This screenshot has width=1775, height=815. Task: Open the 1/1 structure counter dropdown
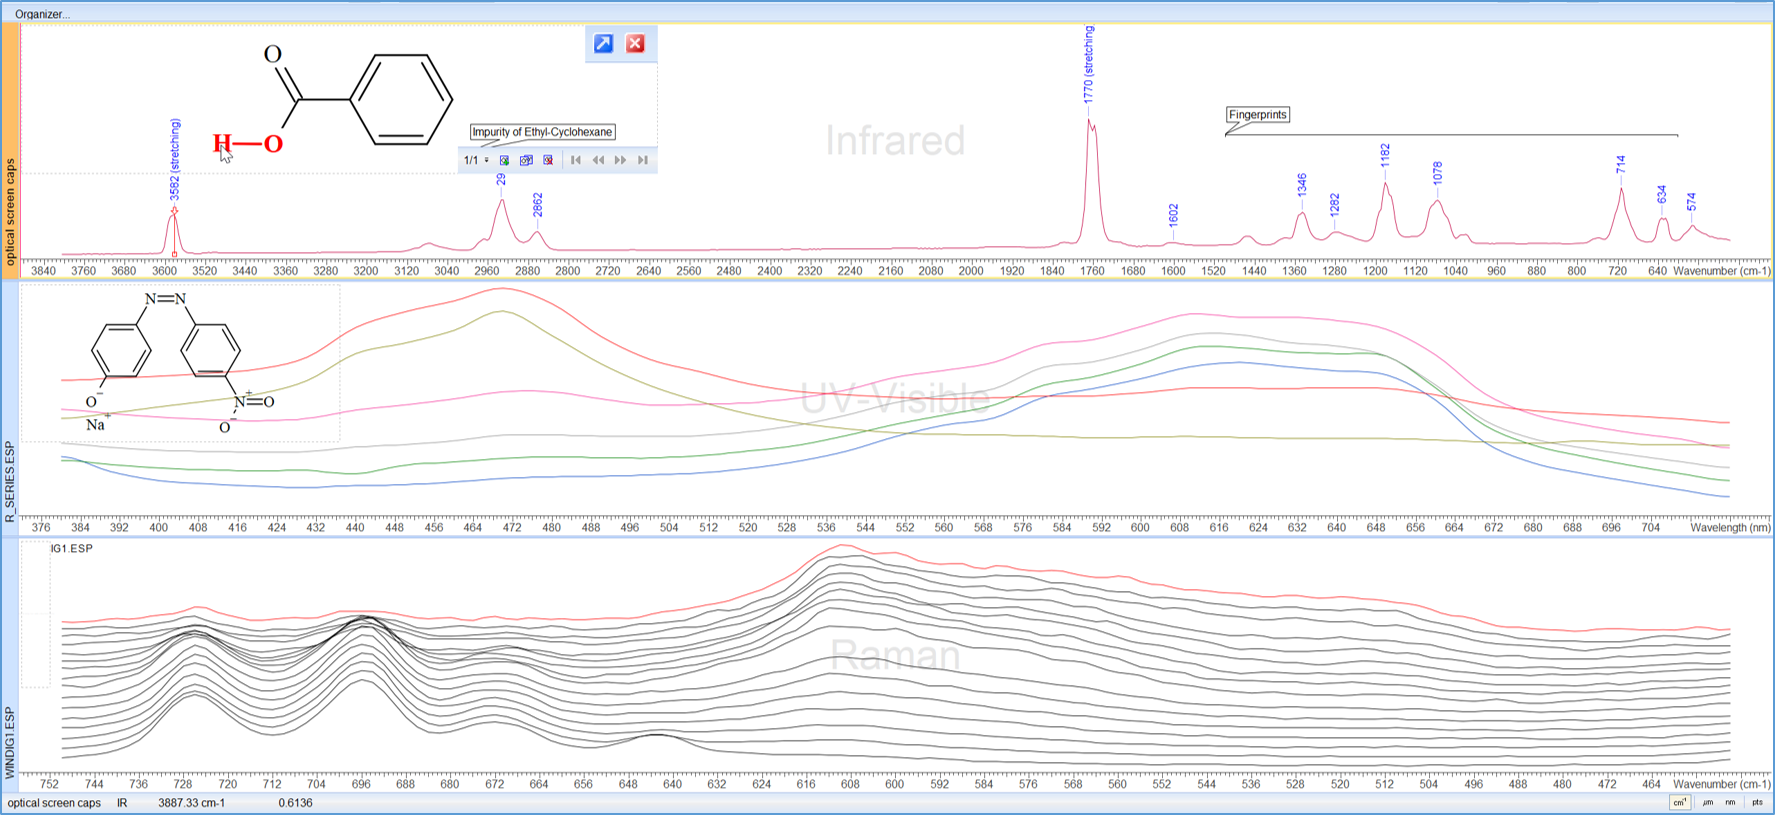(x=487, y=160)
